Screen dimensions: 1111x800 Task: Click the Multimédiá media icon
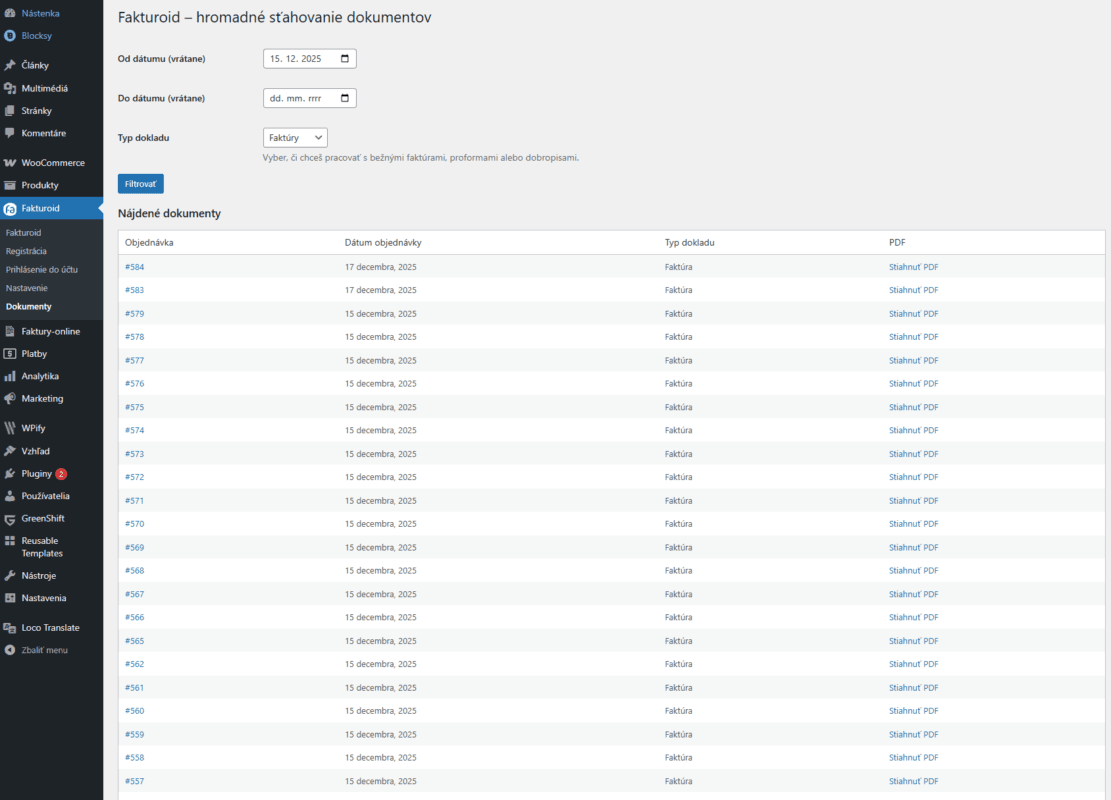[10, 88]
